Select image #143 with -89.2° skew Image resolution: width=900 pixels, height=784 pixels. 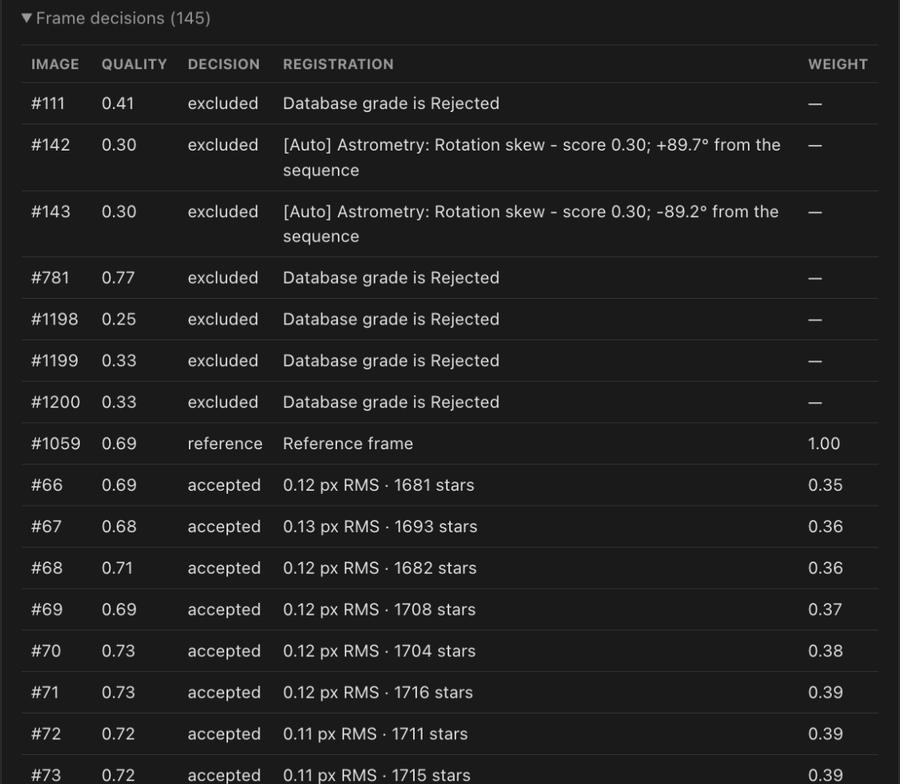(x=449, y=224)
